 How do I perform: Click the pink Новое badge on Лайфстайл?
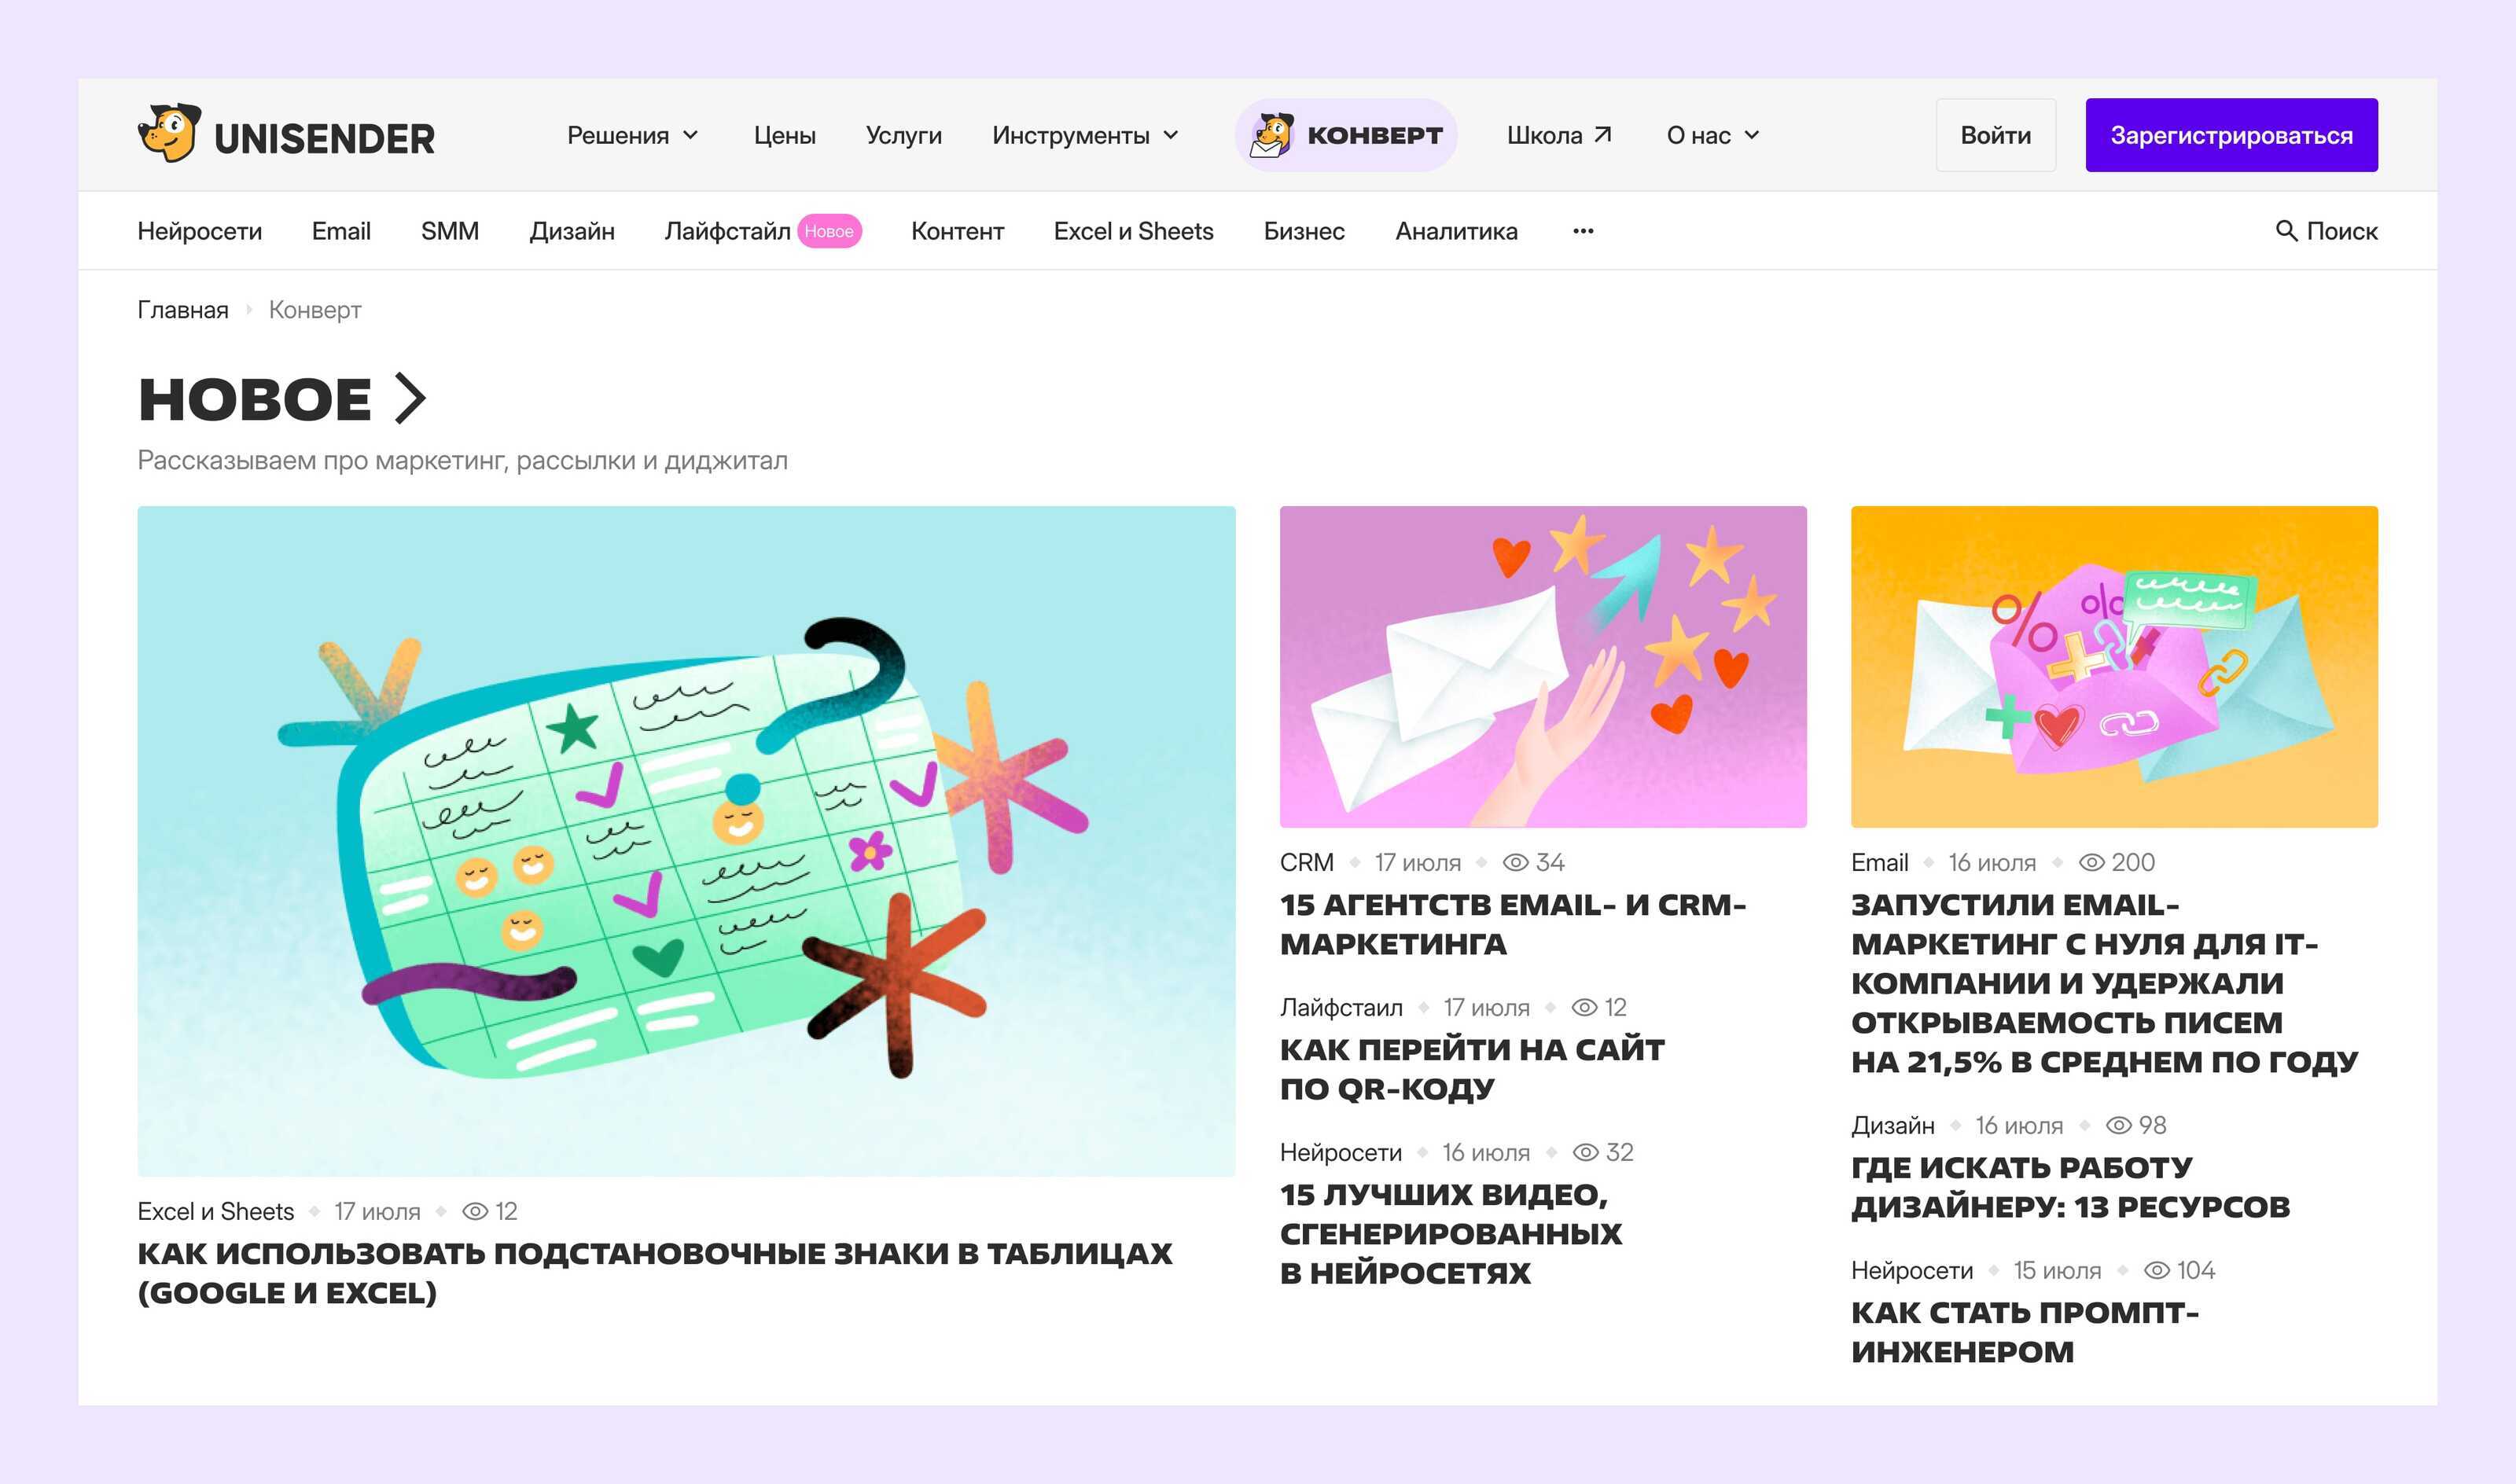pyautogui.click(x=828, y=231)
